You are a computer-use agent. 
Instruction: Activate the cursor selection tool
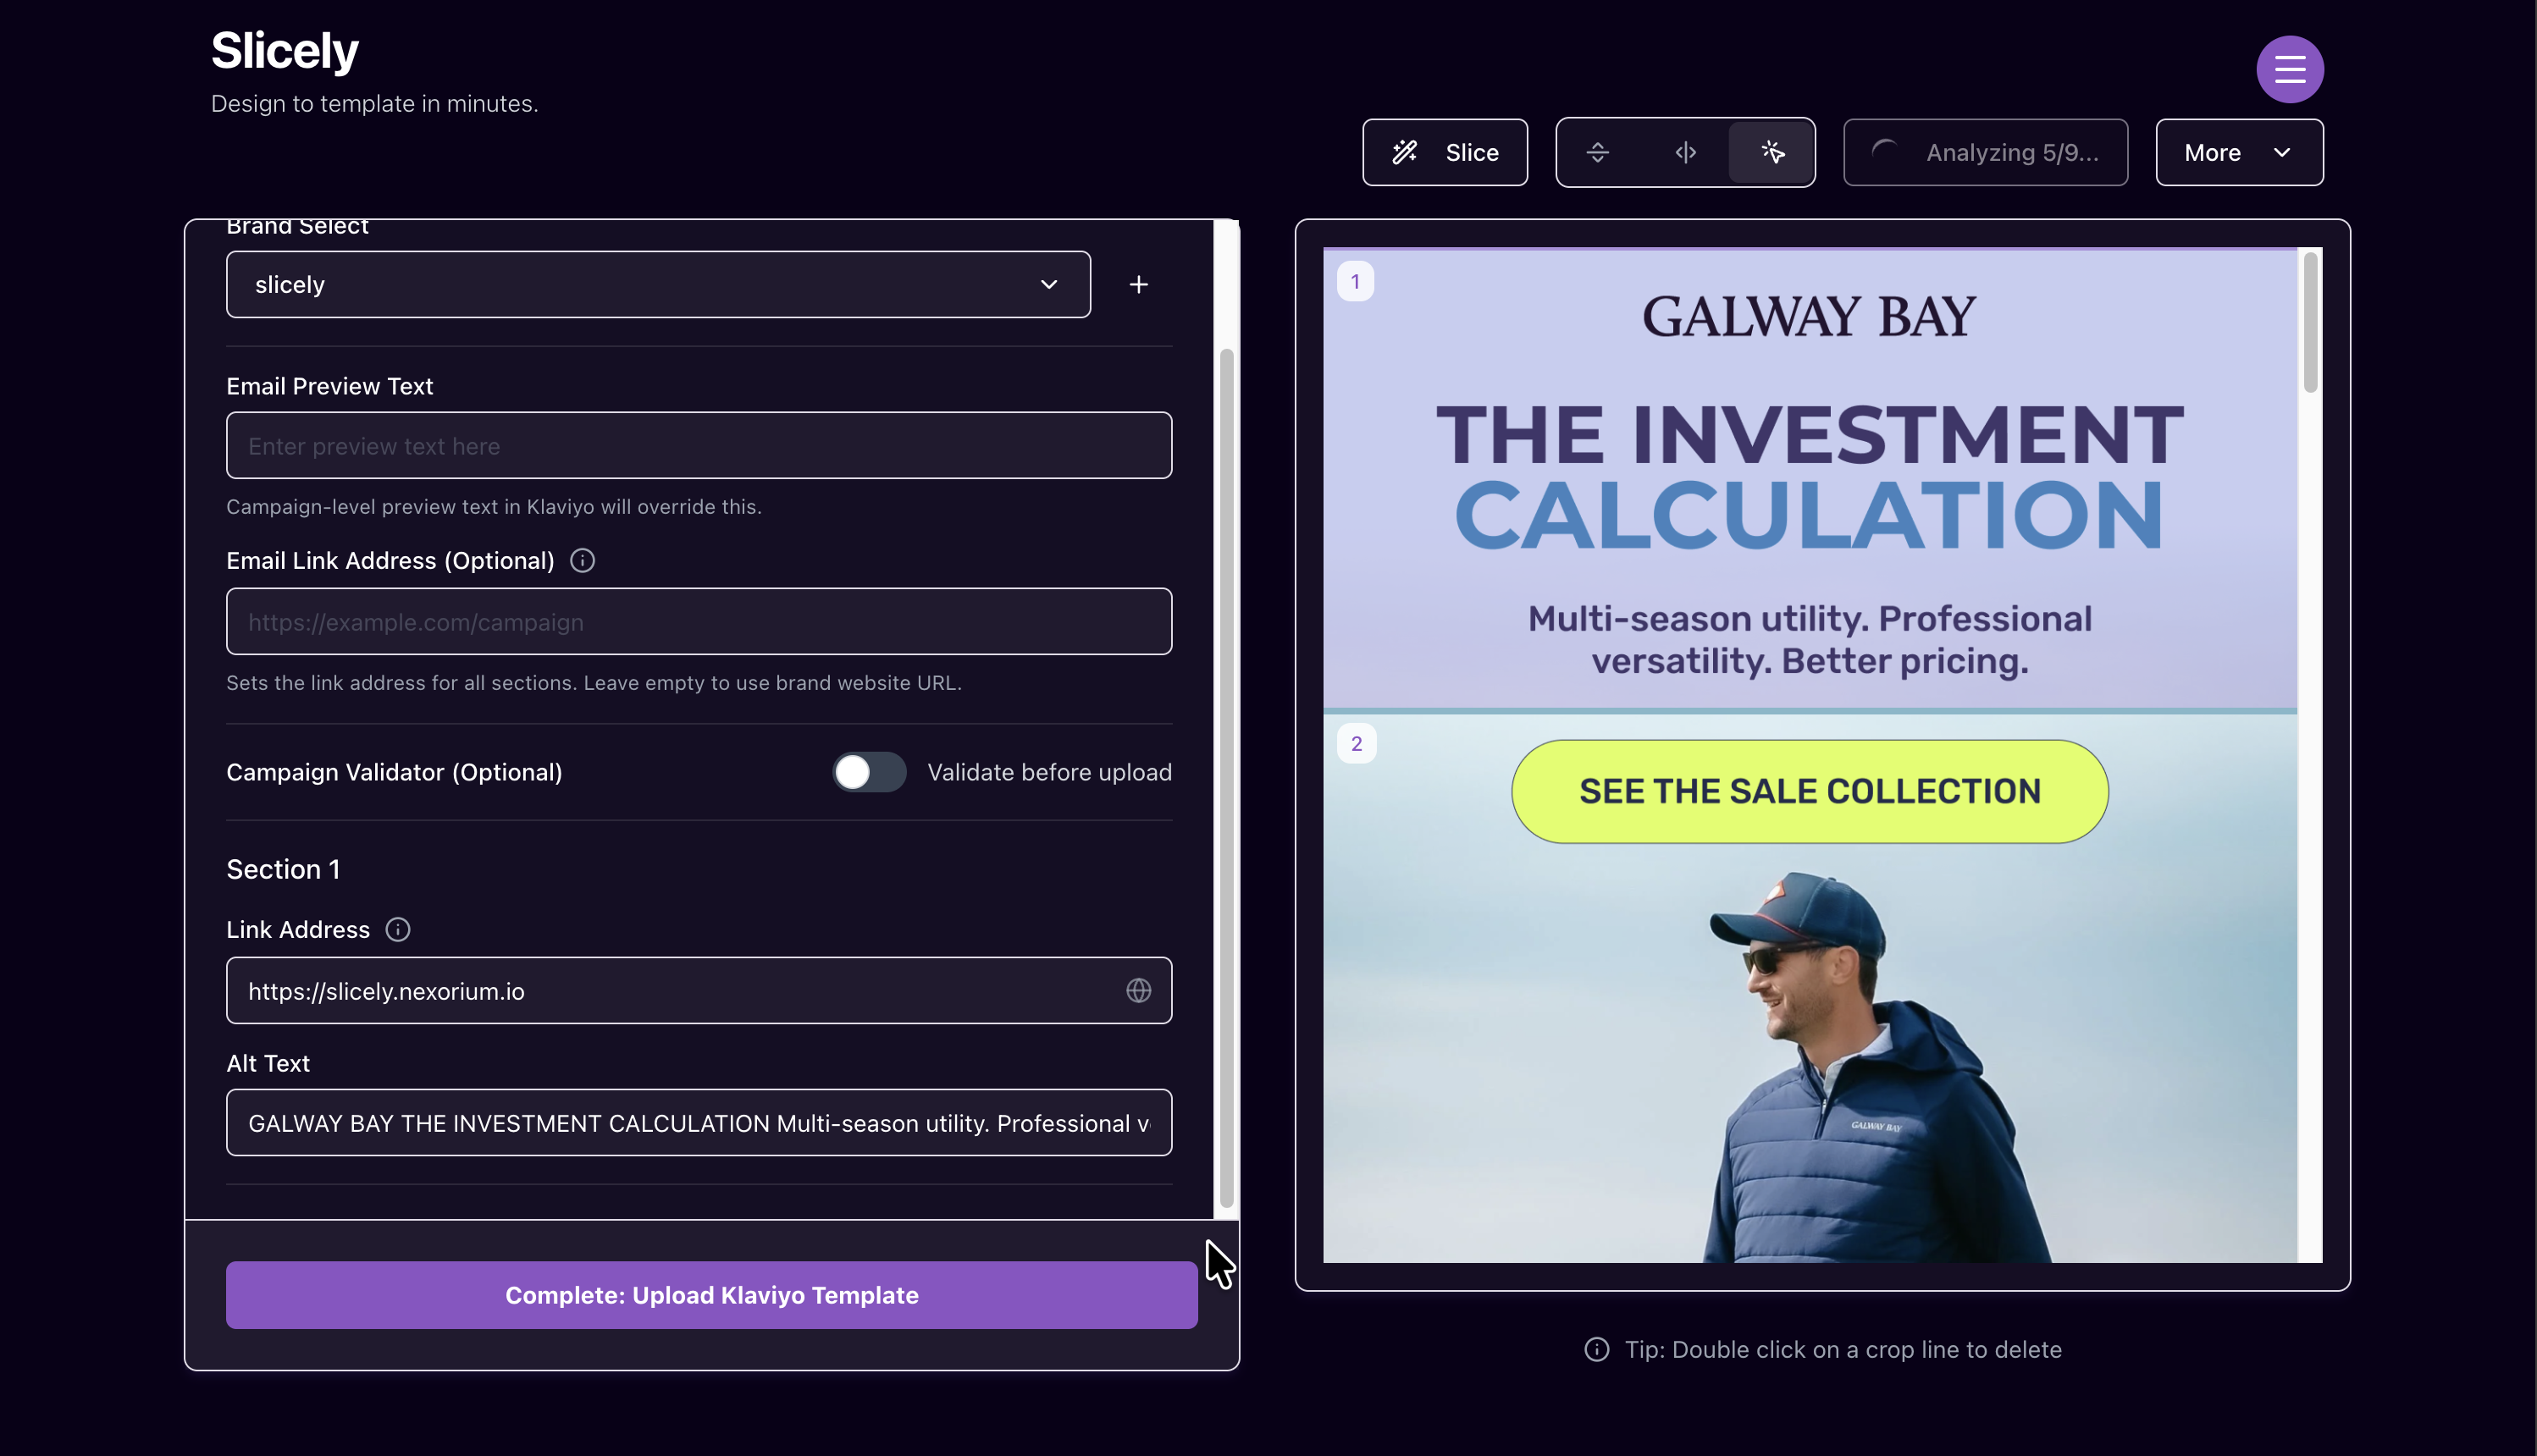tap(1771, 152)
